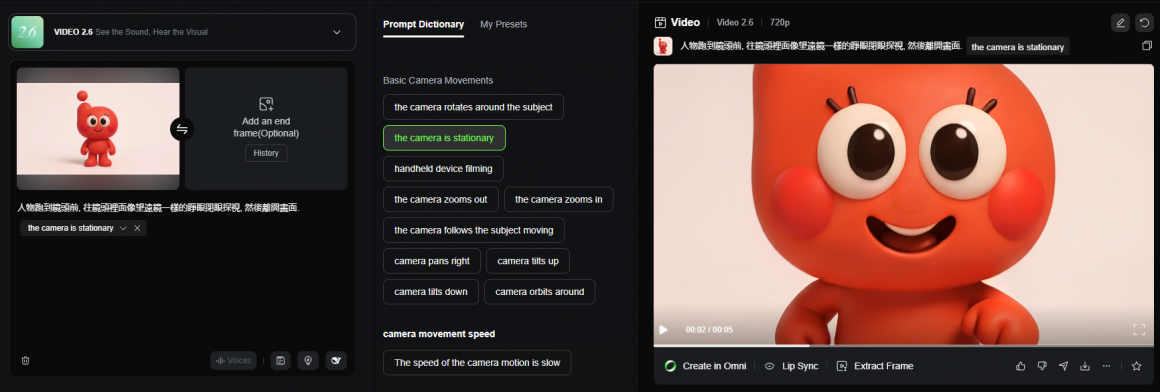The image size is (1160, 392).
Task: Select camera tilts down prompt
Action: pos(431,292)
